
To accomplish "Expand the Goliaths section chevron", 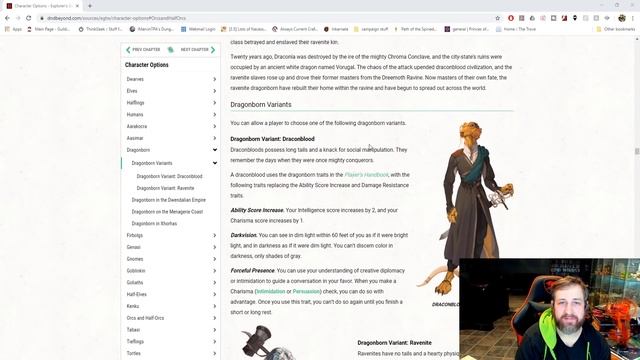I will coord(214,283).
